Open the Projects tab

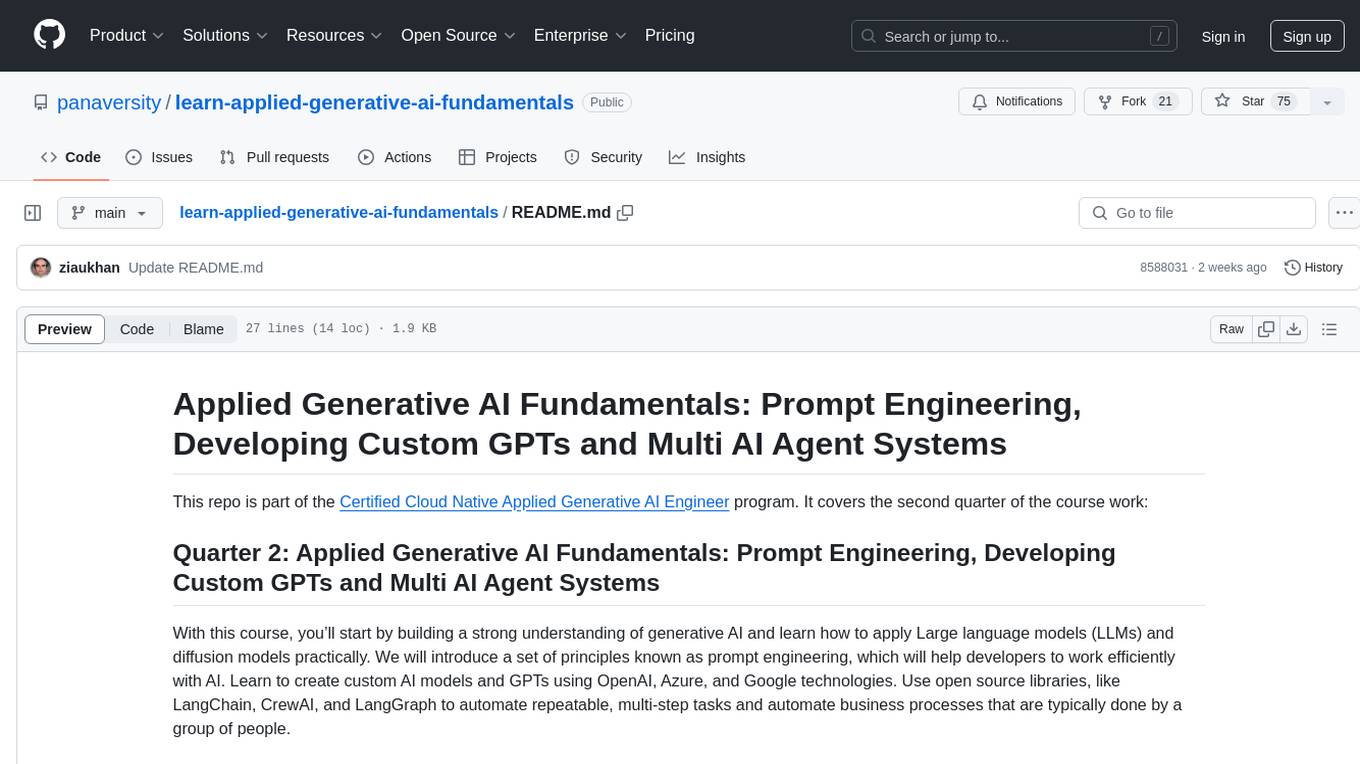497,157
